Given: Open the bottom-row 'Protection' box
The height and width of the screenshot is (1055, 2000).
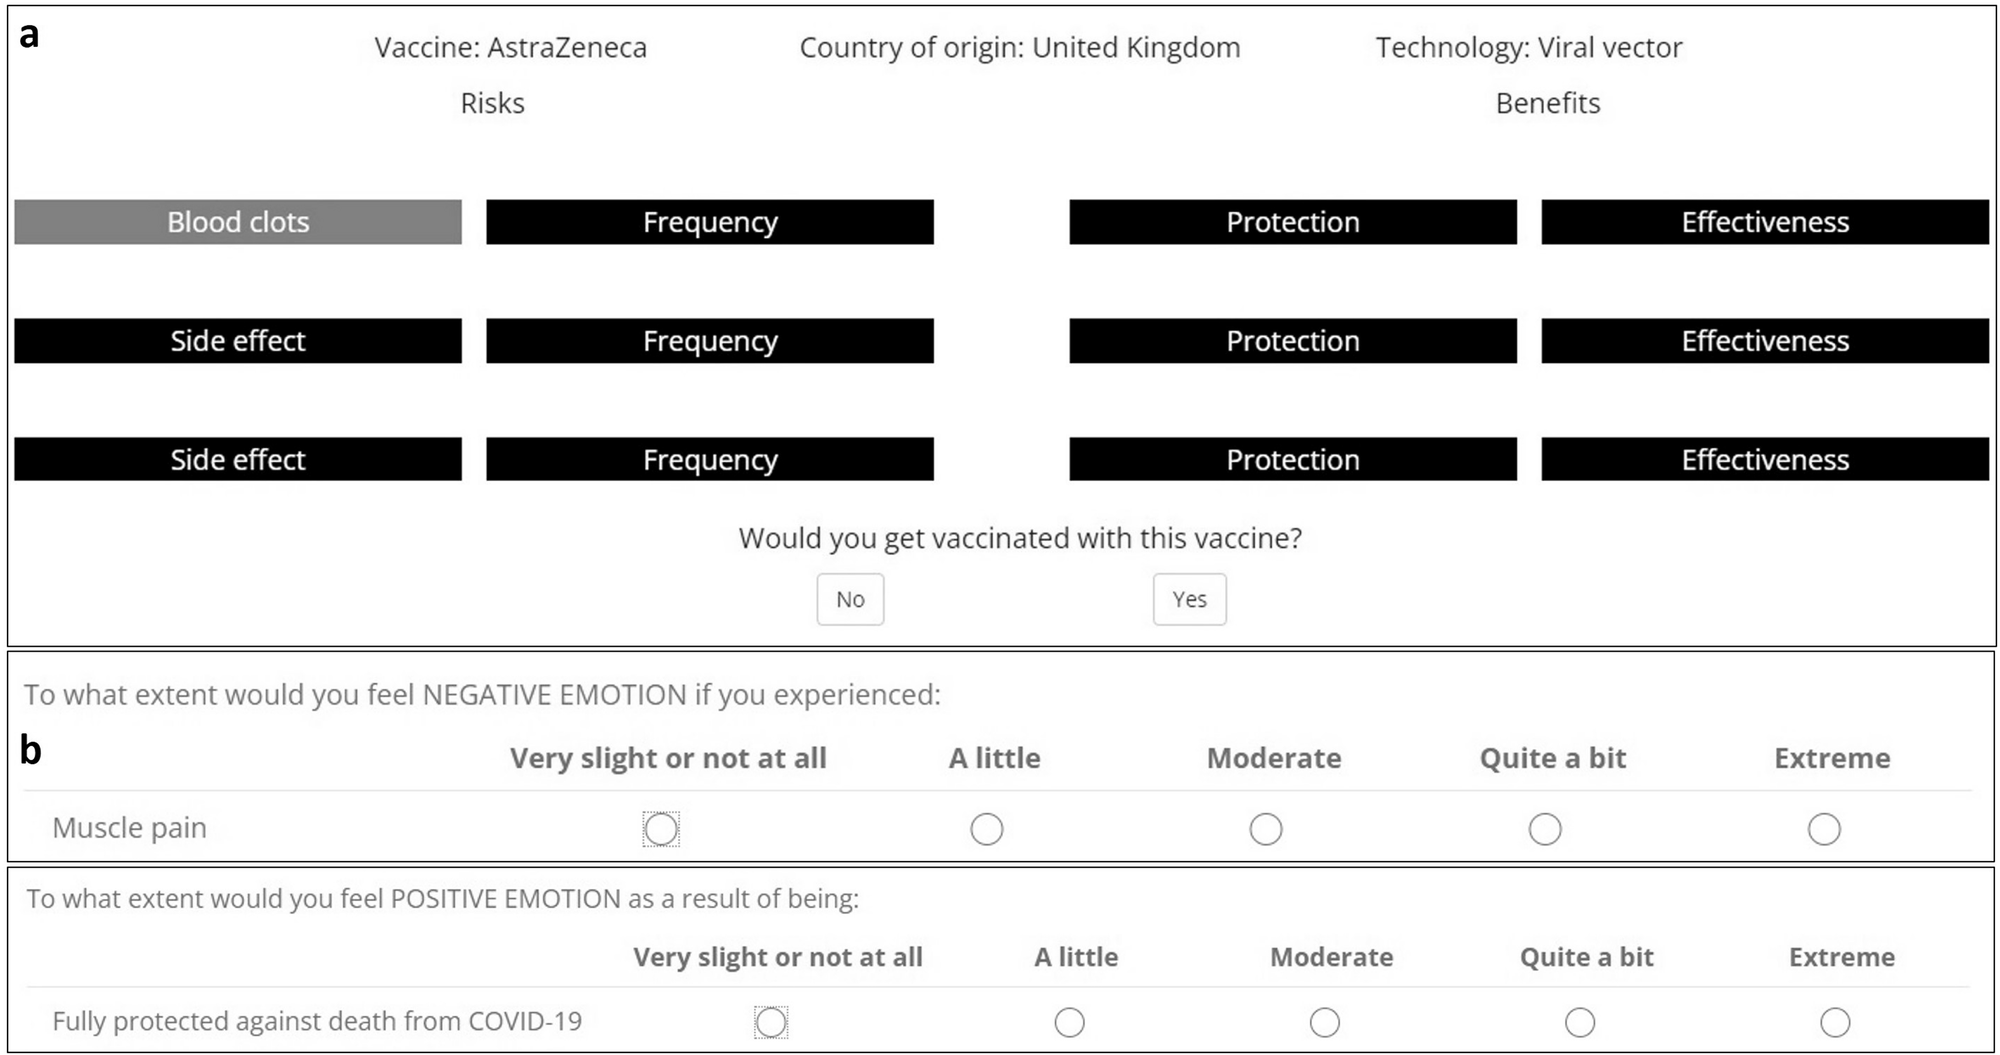Looking at the screenshot, I should coord(1293,459).
